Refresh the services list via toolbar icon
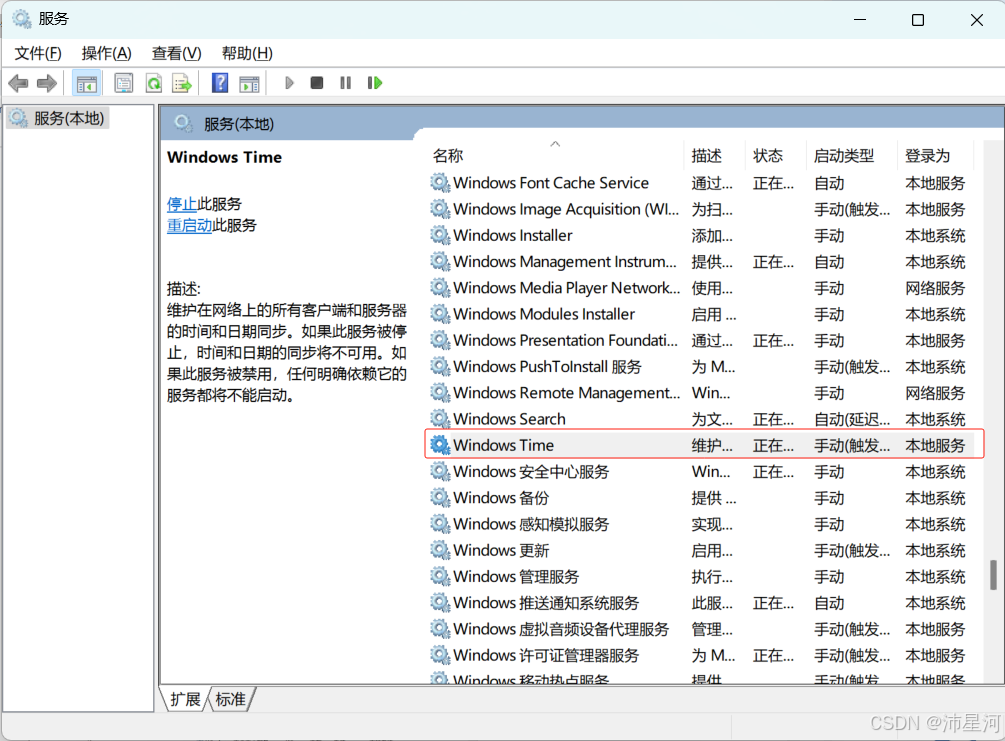Screen dimensions: 1005x741 [x=154, y=83]
